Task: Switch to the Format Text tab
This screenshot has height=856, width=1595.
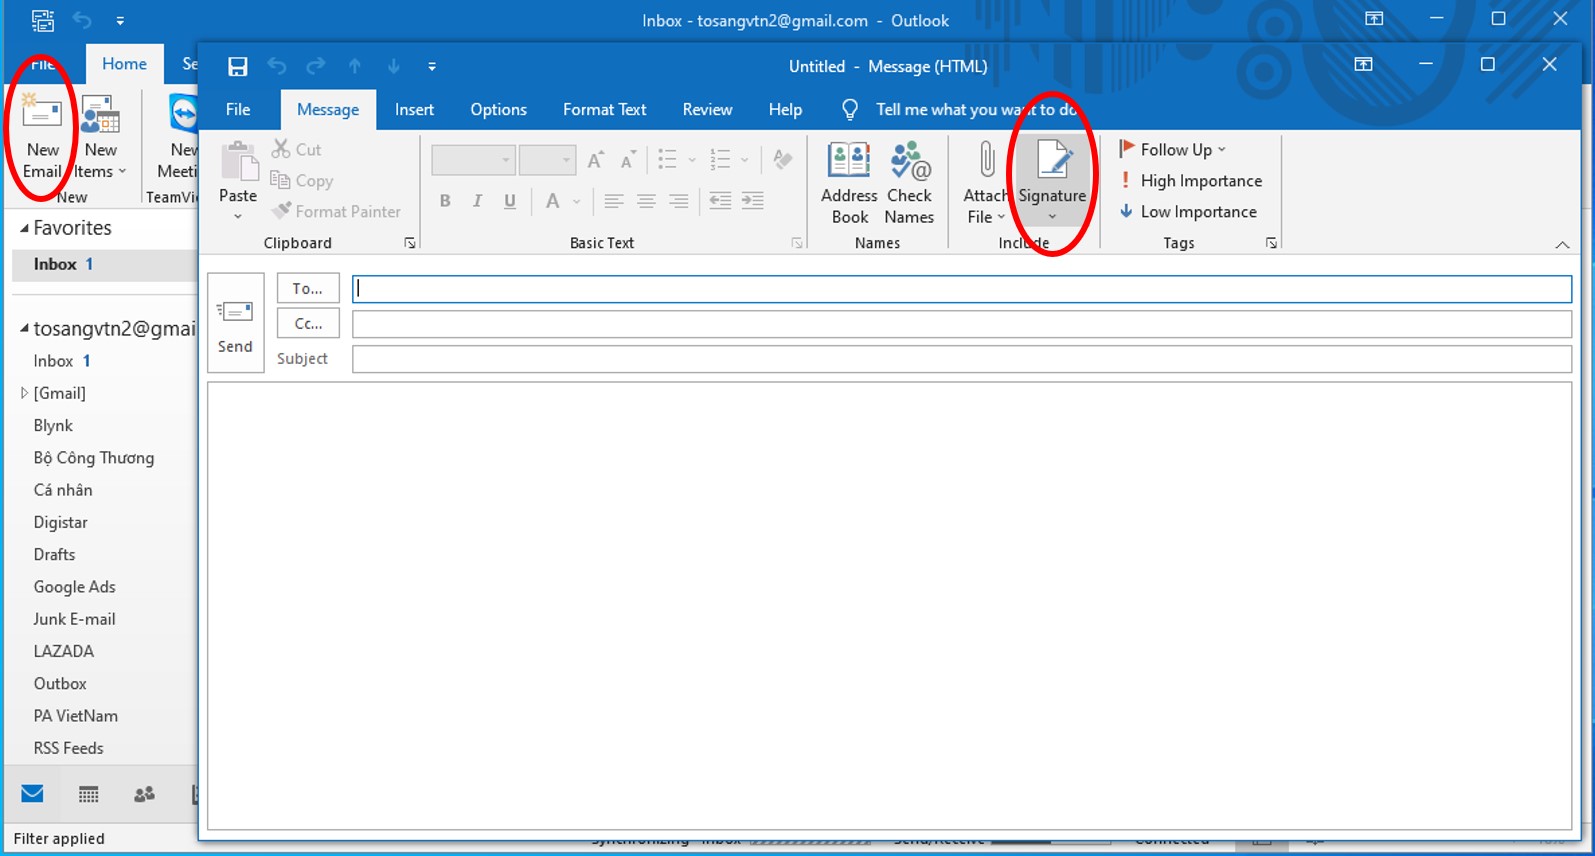Action: 604,109
